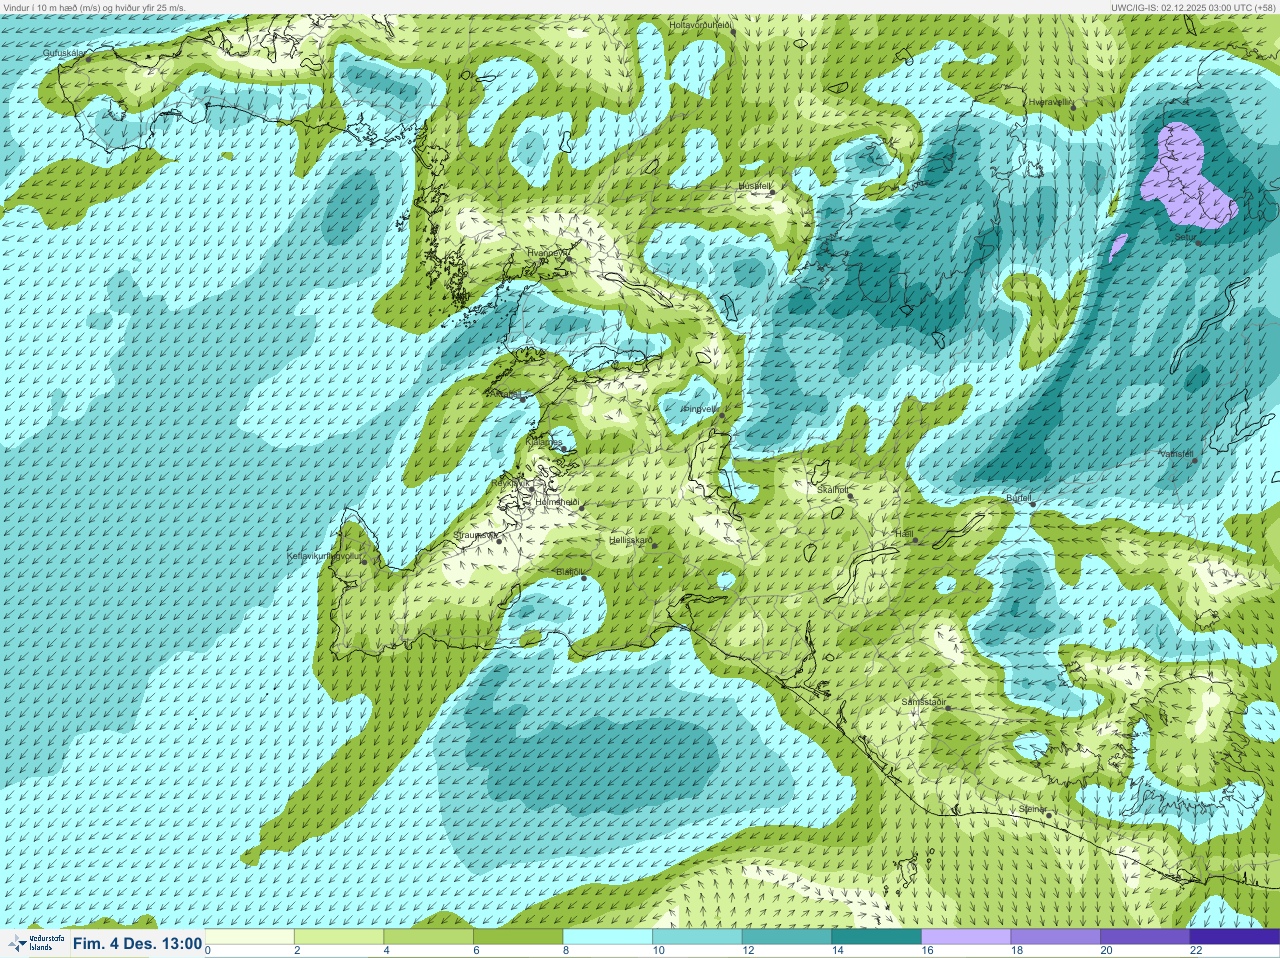Click the Steinar station label
Image resolution: width=1280 pixels, height=958 pixels.
point(1033,808)
